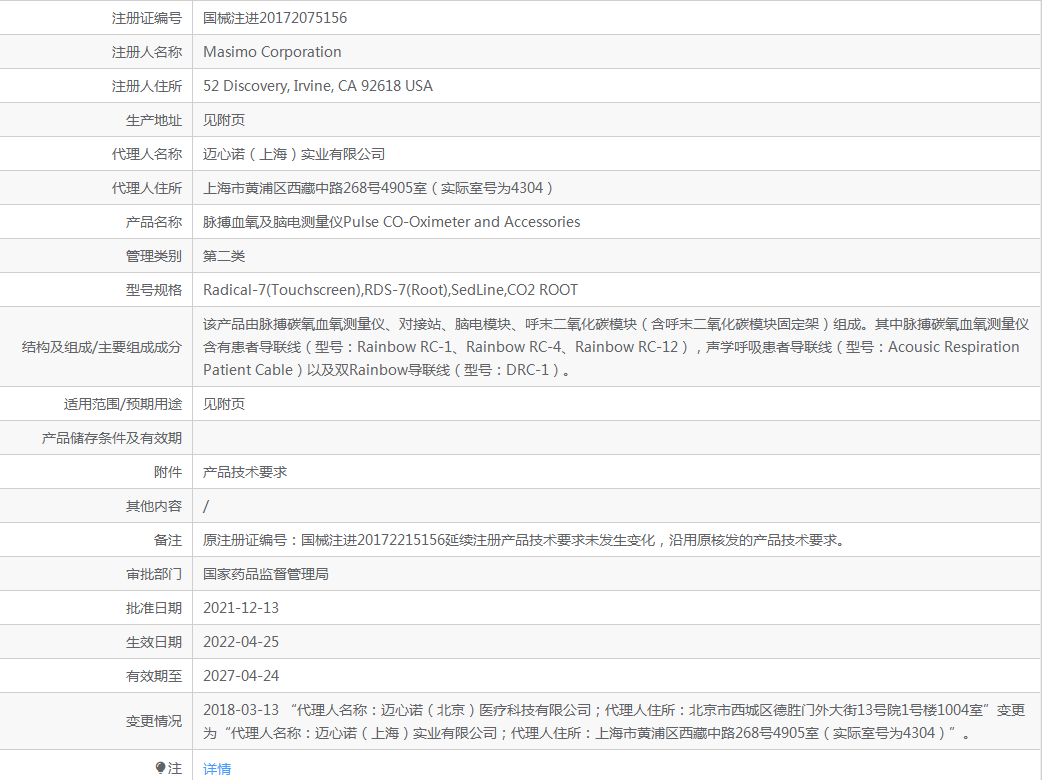Click the 有效期至 label
This screenshot has height=780, width=1043.
click(x=154, y=676)
